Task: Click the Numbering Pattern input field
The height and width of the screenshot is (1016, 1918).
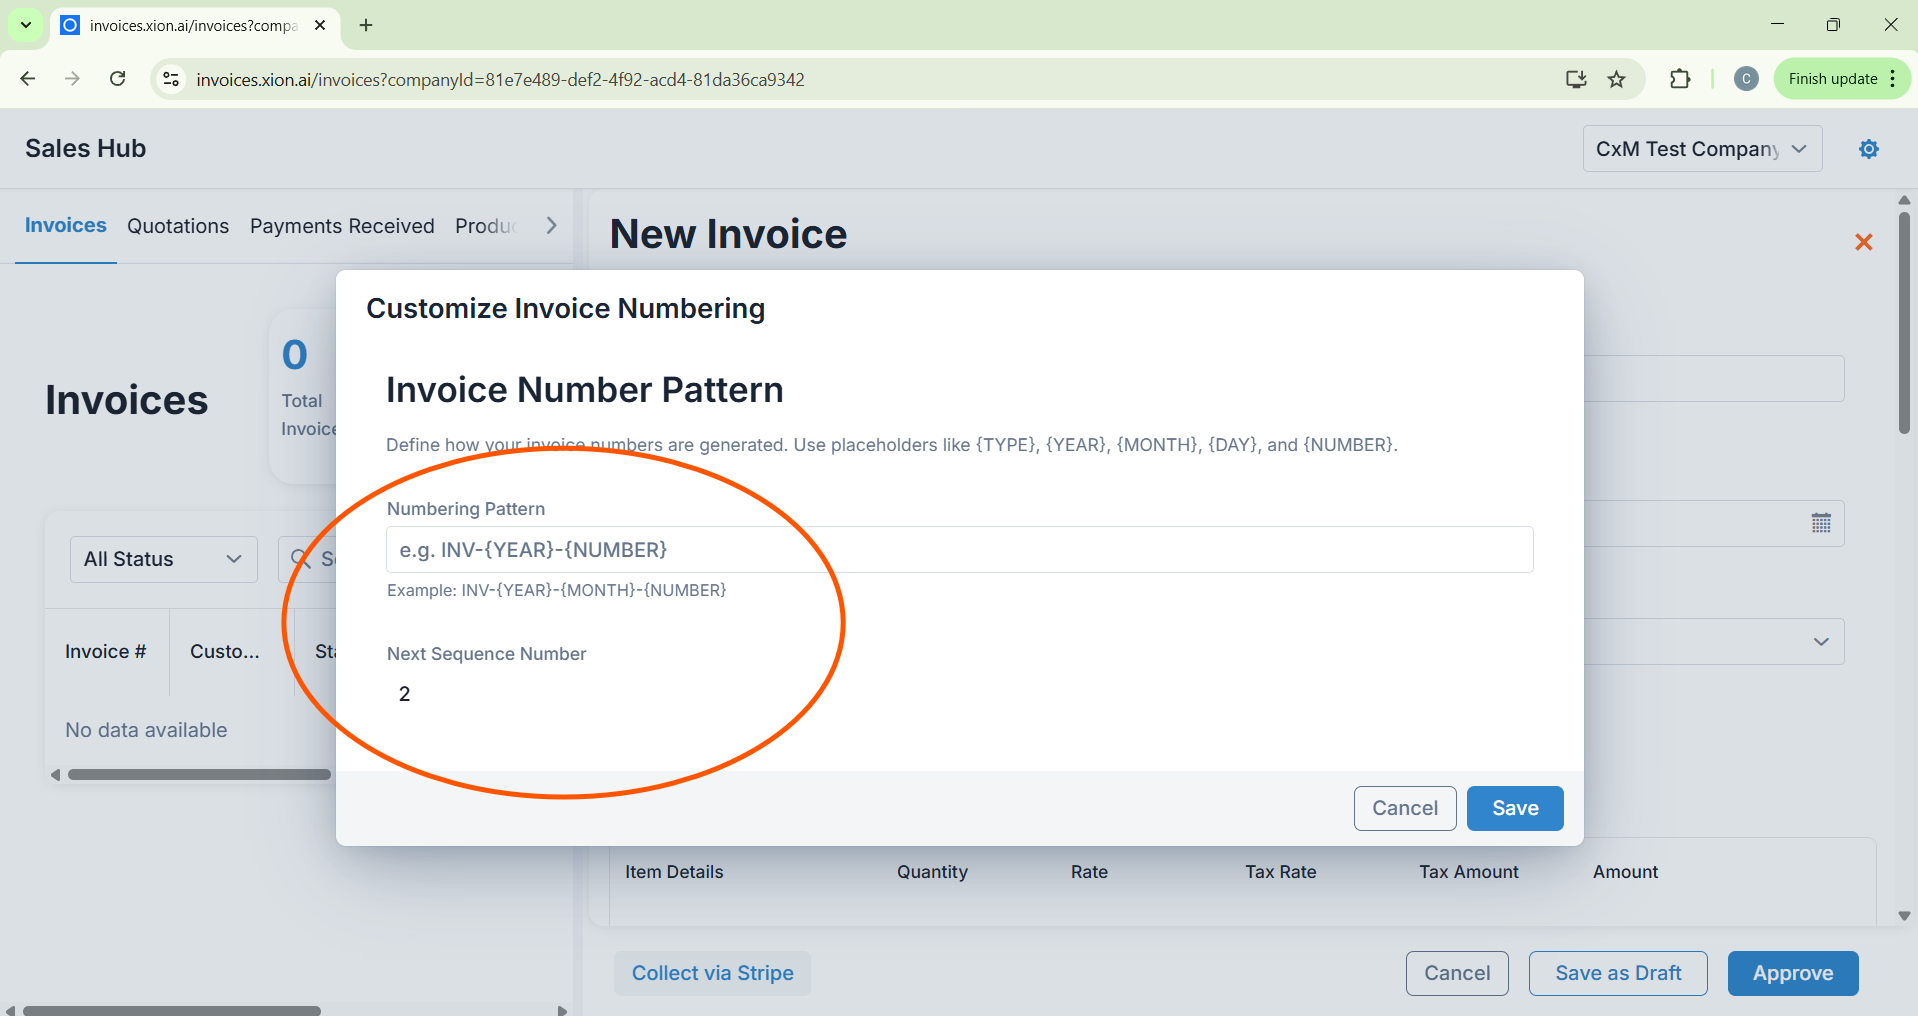Action: 959,550
